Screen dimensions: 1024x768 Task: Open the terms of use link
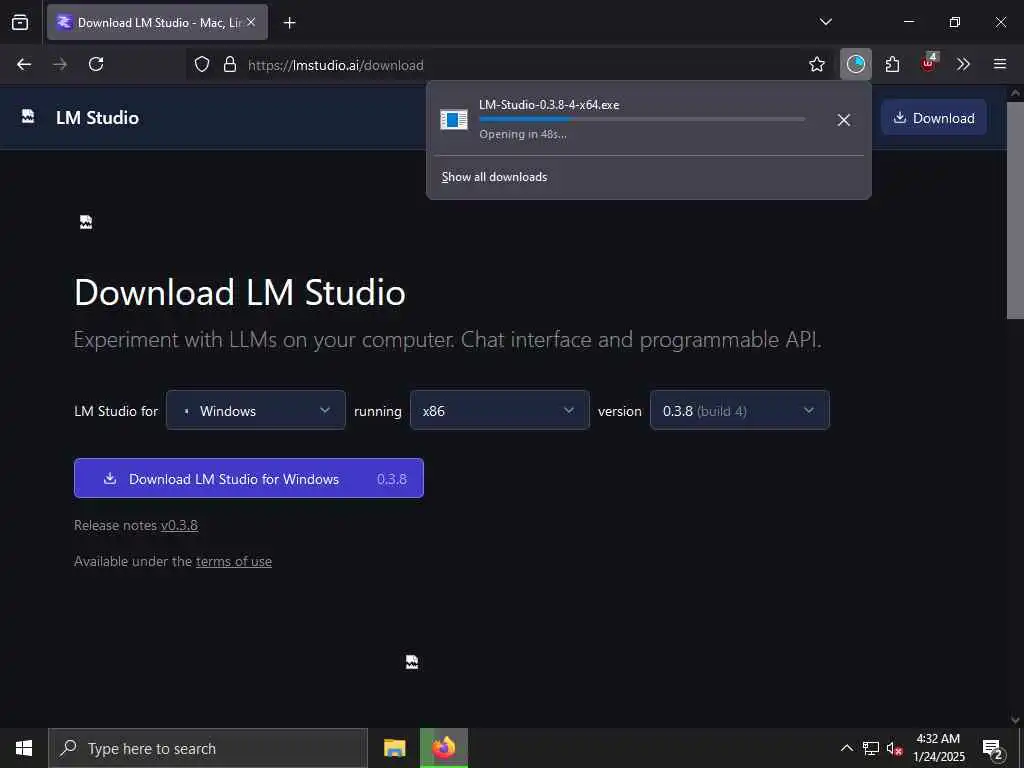point(234,561)
